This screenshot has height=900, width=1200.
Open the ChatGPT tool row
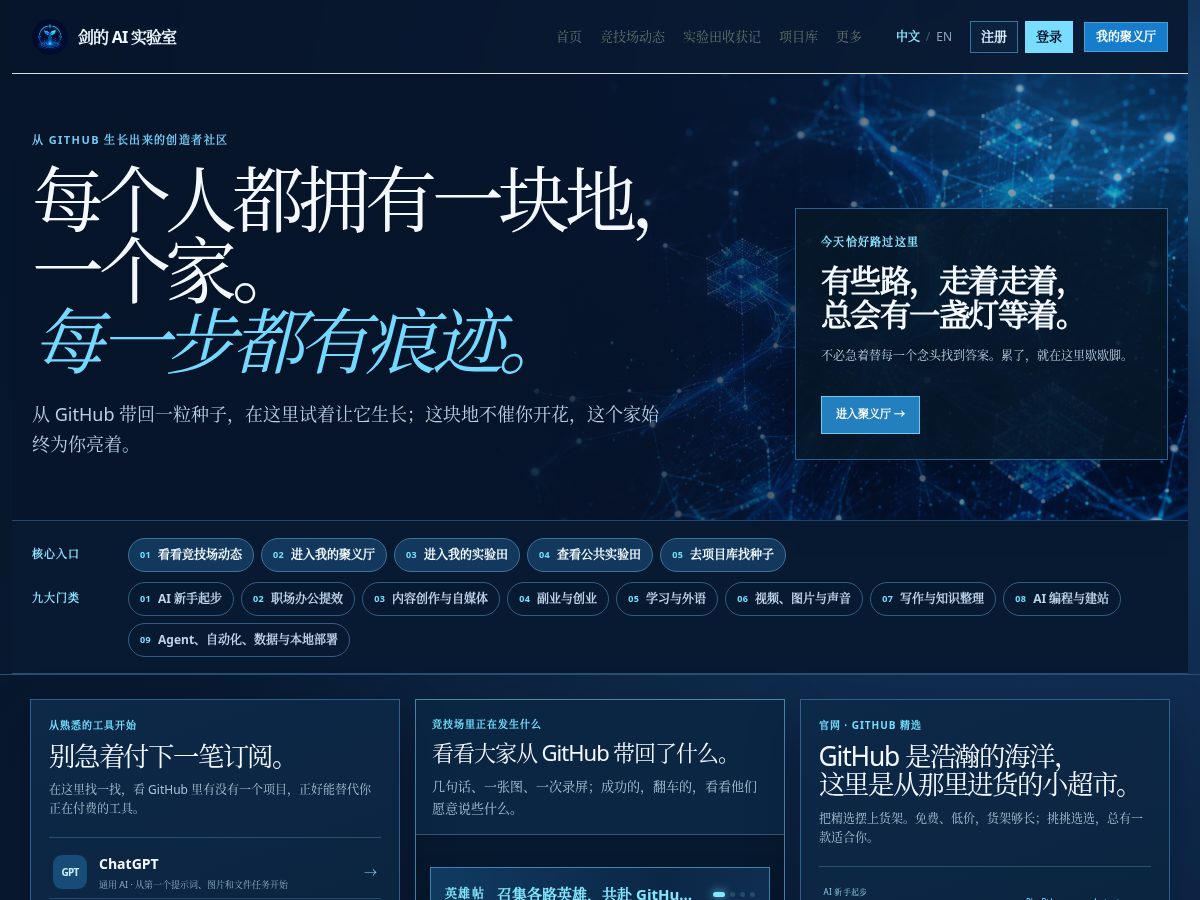pyautogui.click(x=215, y=872)
